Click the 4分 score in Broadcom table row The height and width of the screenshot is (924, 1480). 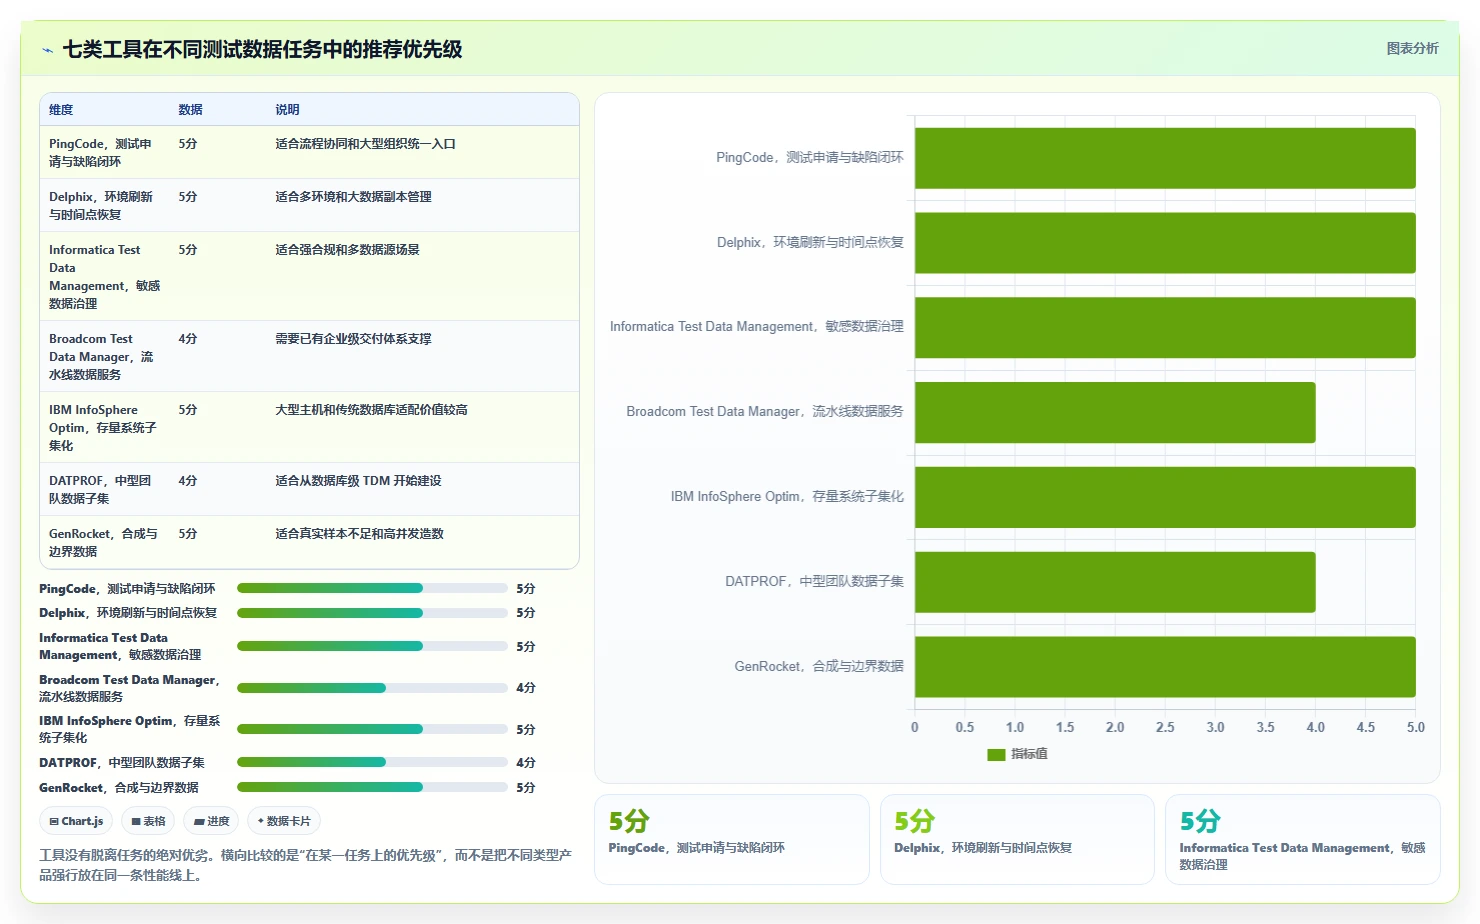(x=188, y=339)
